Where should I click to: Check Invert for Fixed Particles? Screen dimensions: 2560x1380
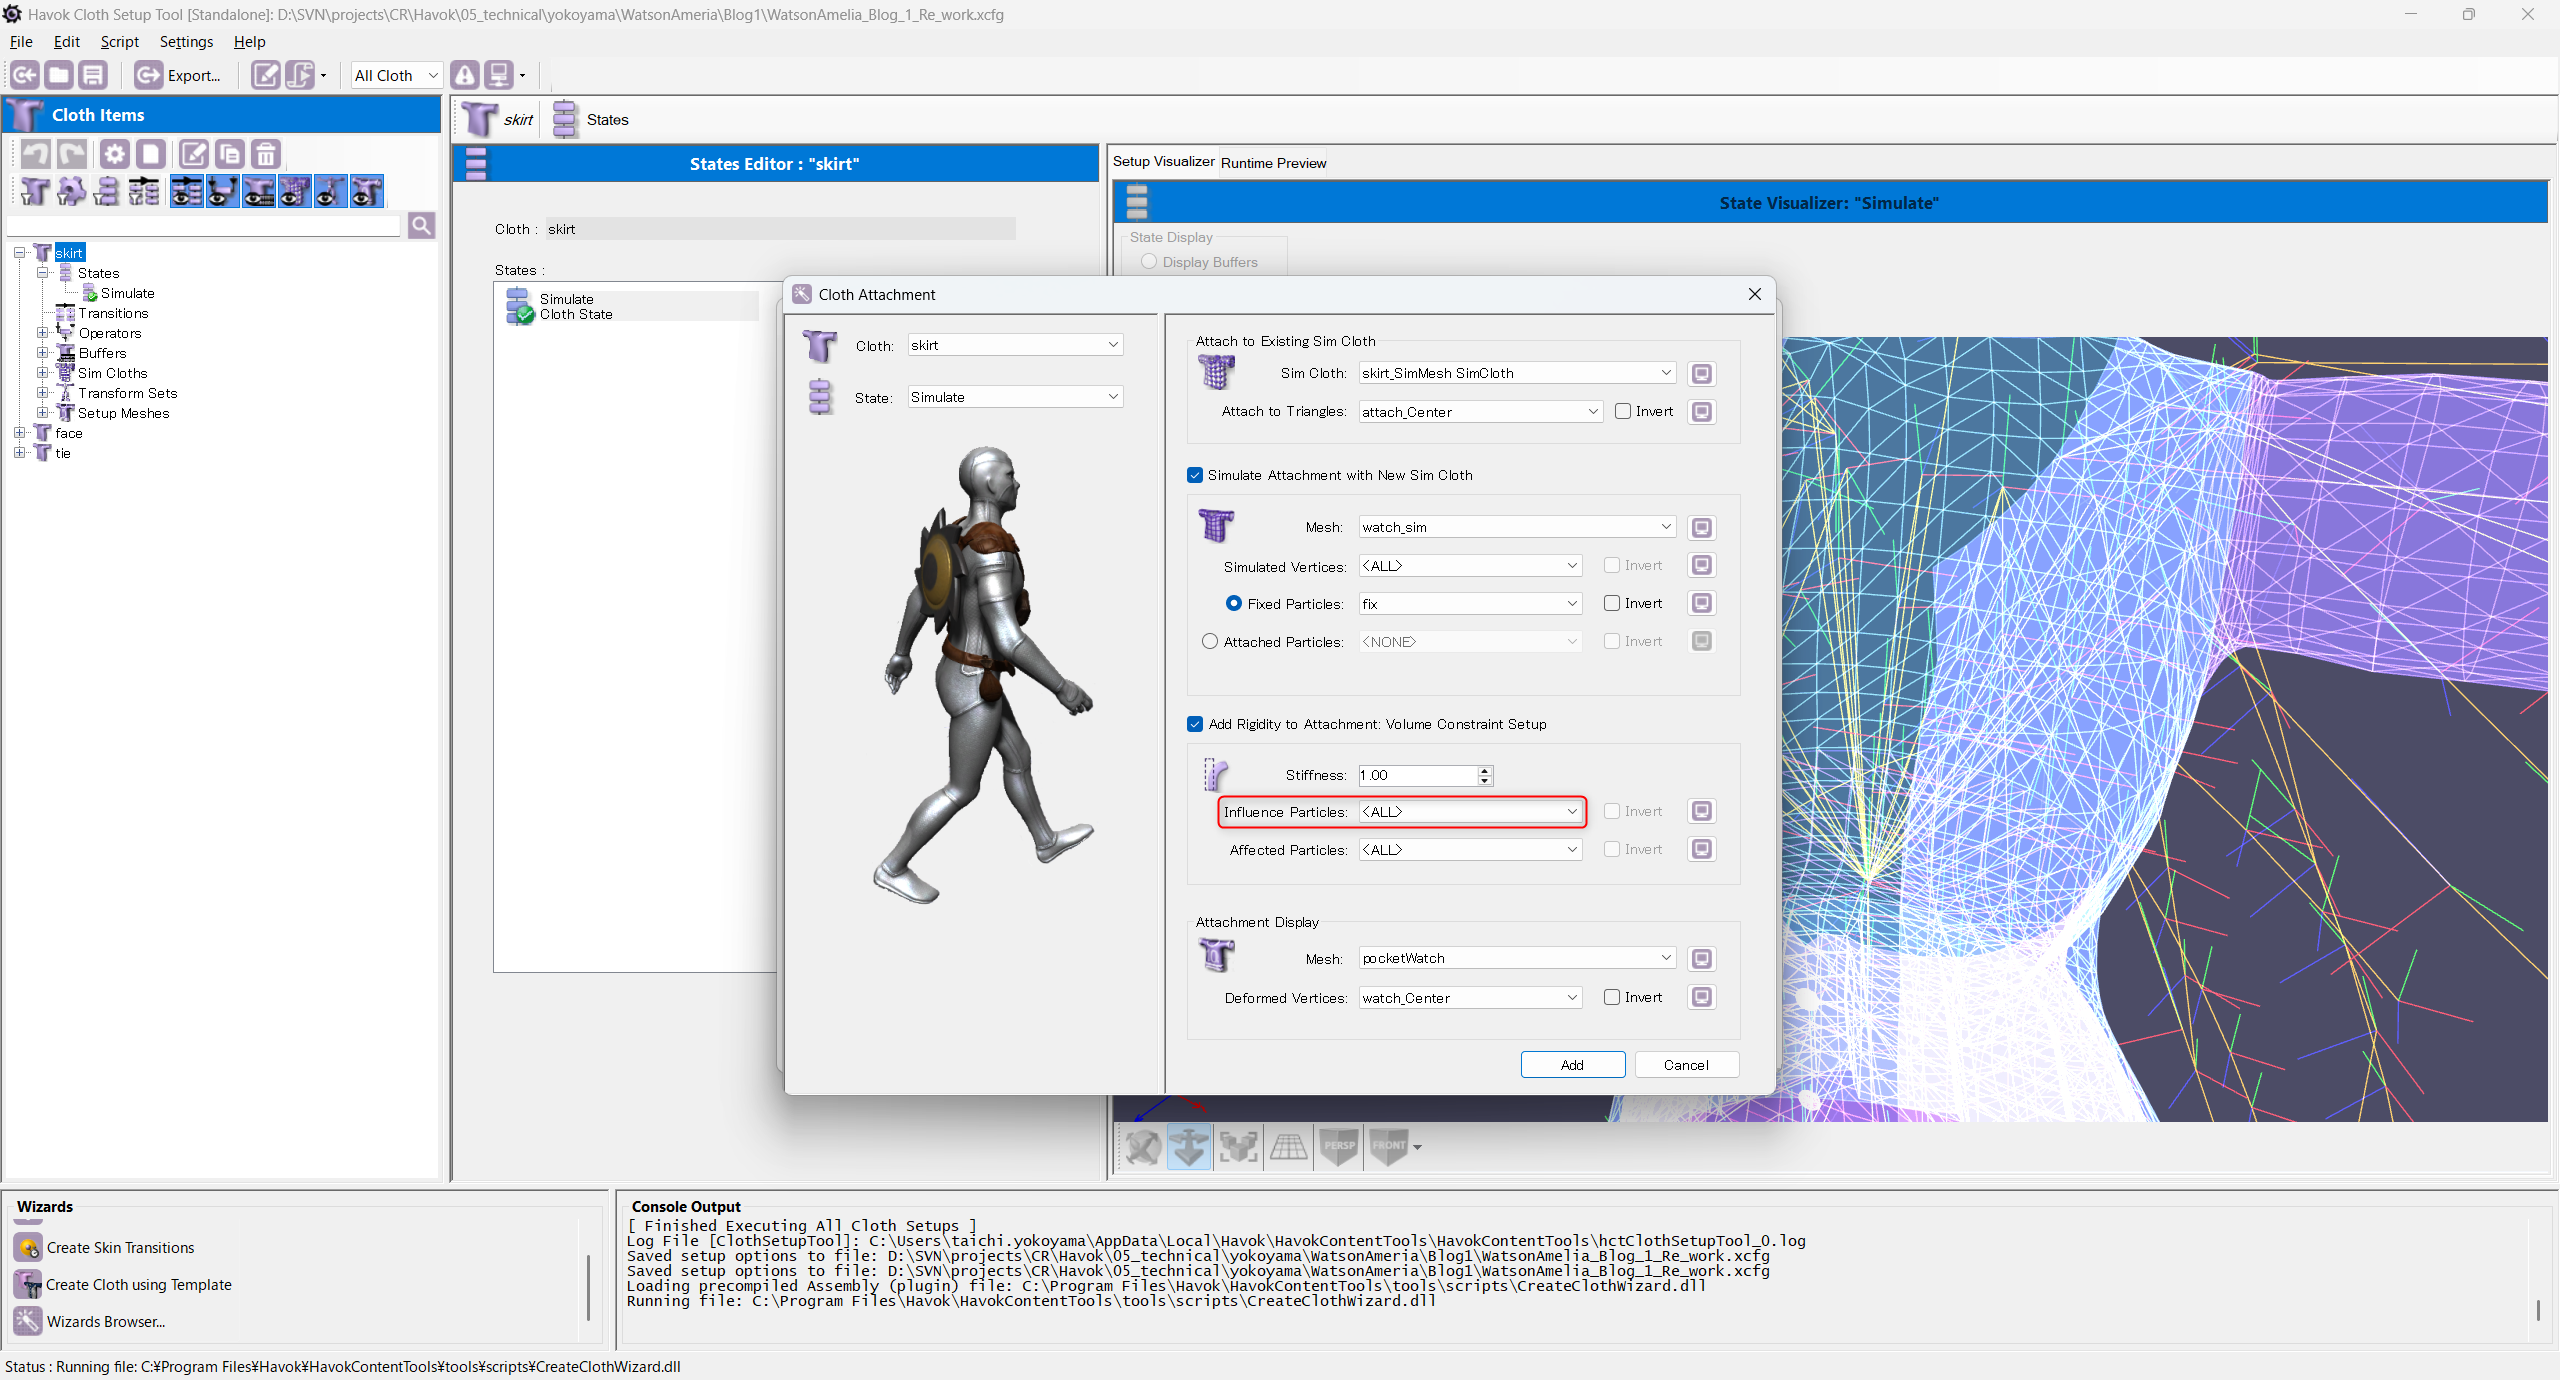pos(1612,603)
